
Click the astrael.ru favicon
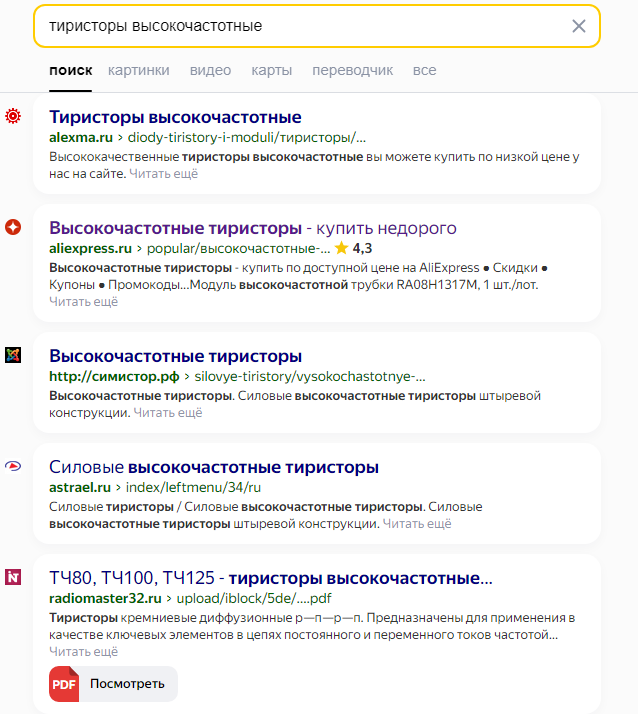[x=13, y=466]
